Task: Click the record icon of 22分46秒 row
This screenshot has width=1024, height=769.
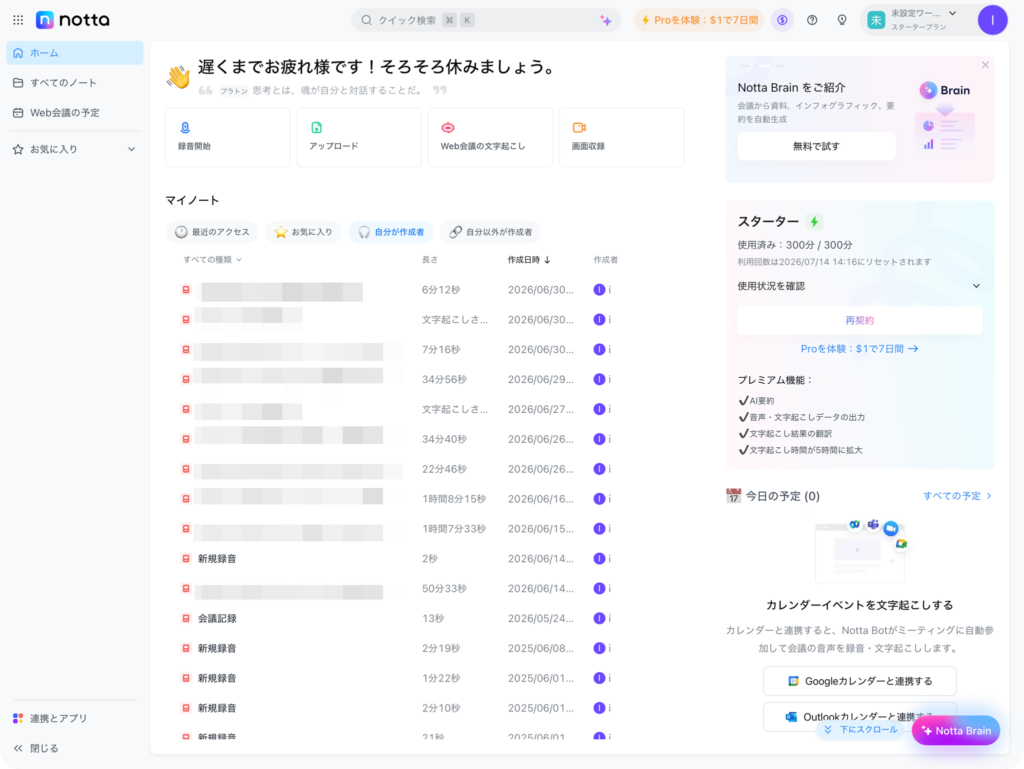Action: click(186, 469)
